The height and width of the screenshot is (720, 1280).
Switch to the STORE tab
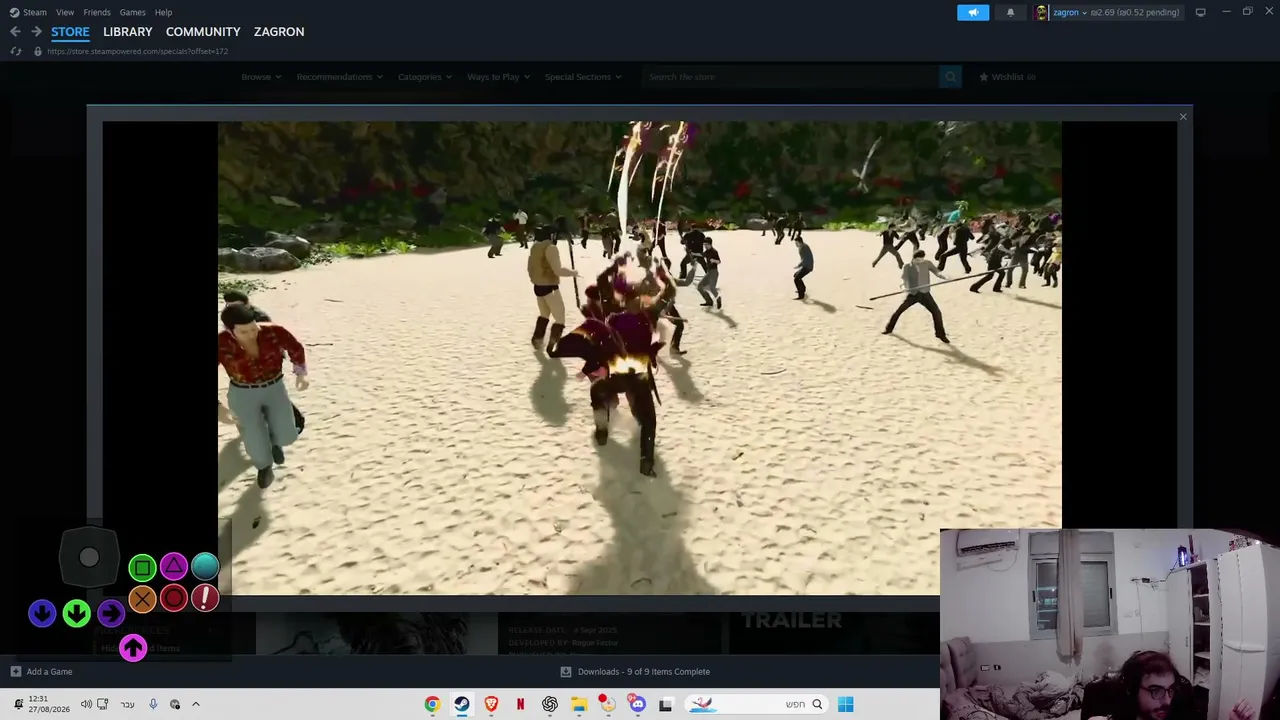(70, 32)
